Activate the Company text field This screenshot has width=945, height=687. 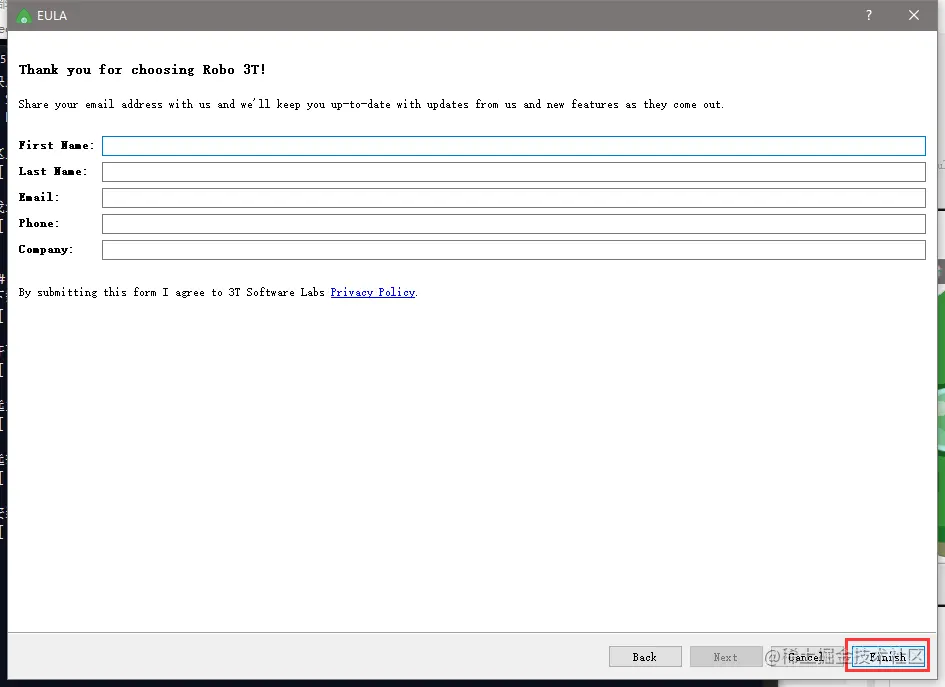coord(513,250)
